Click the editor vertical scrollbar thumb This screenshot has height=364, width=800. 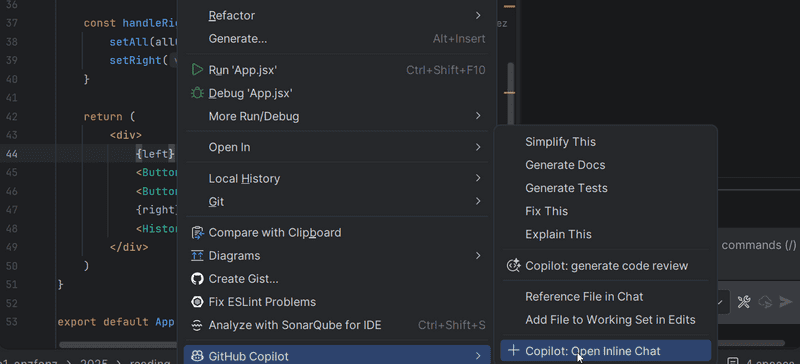coord(511,94)
